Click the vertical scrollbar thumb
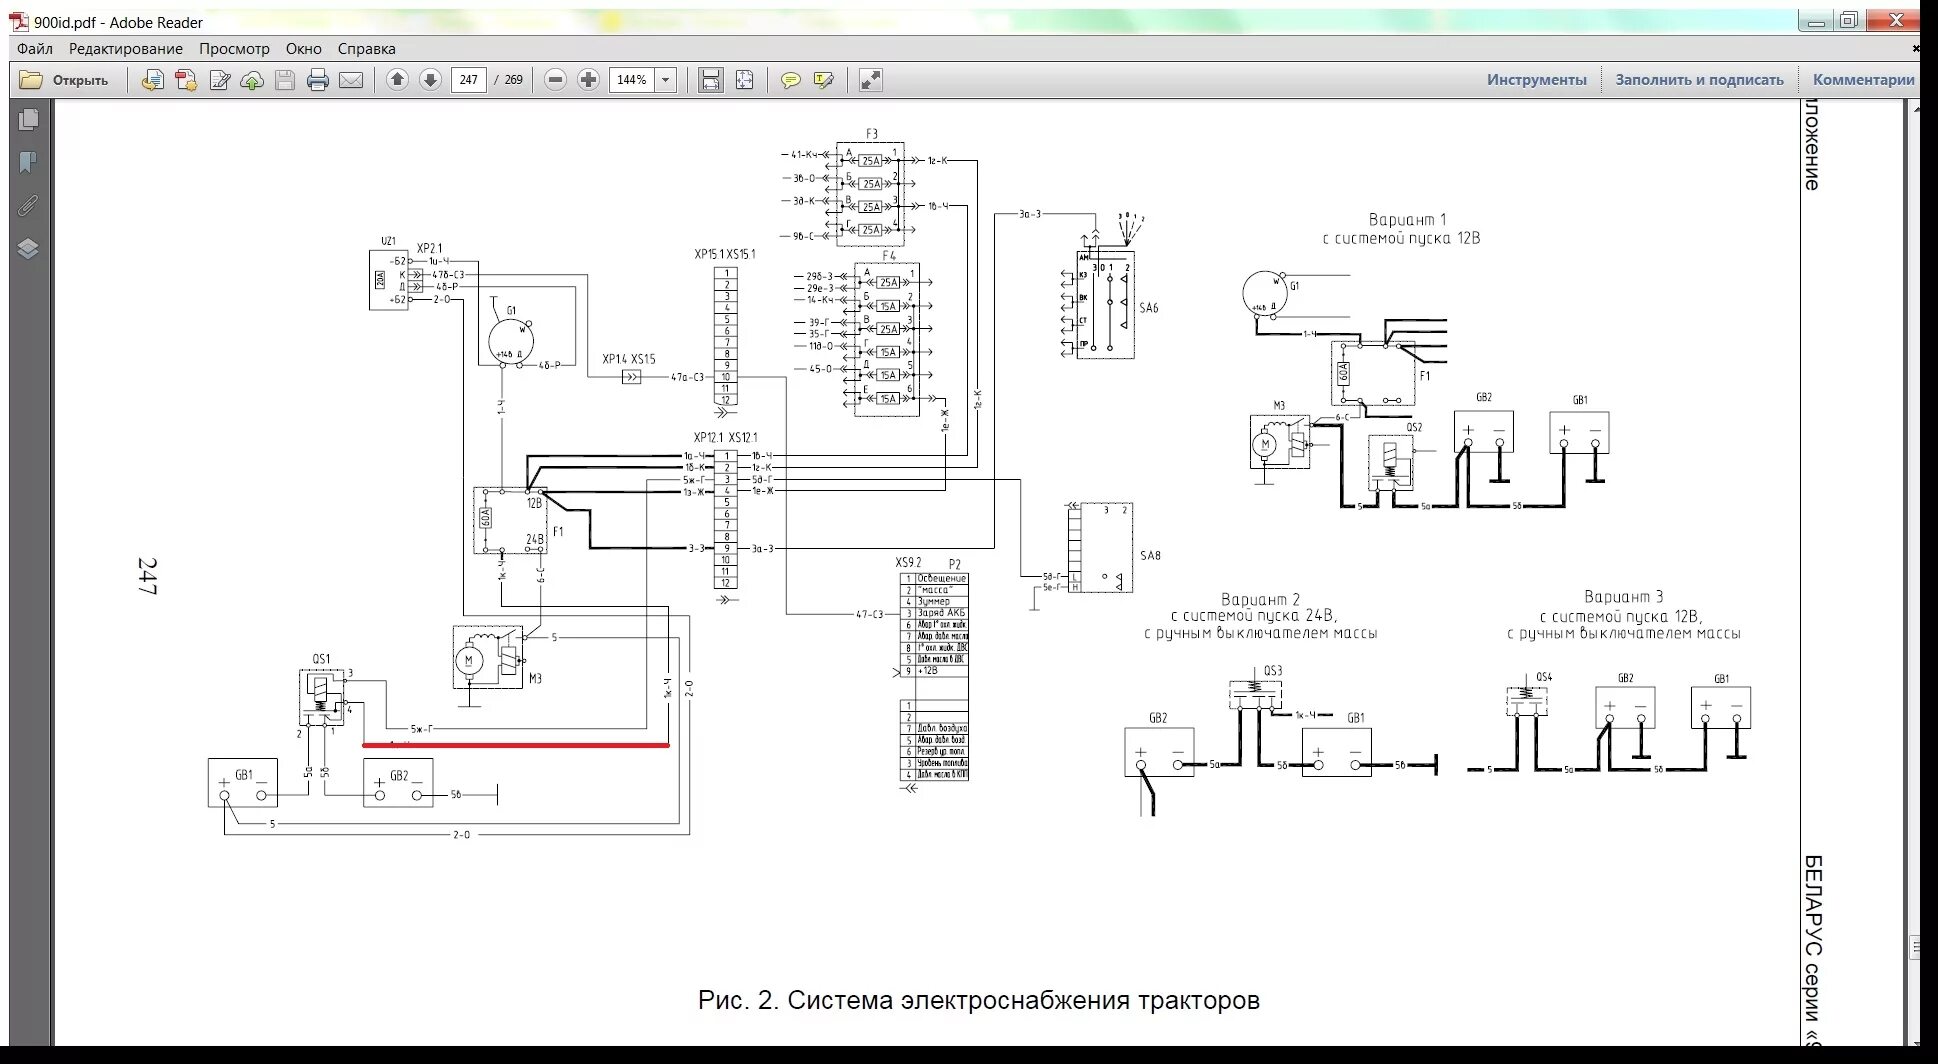 [x=1914, y=947]
